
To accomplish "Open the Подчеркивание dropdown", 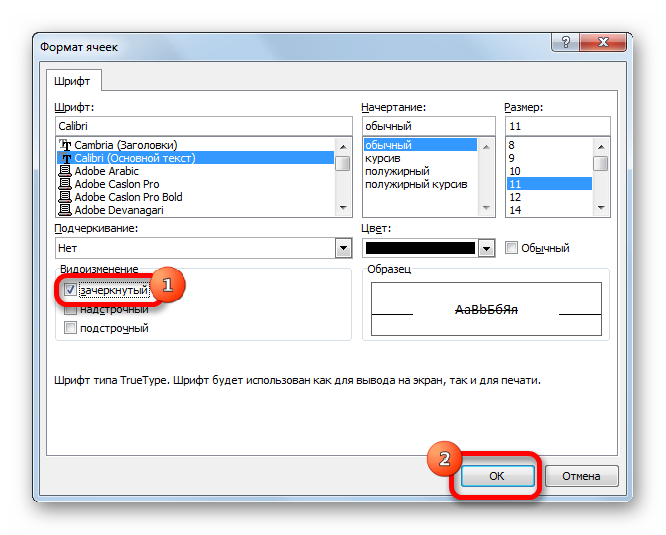I will [x=343, y=248].
